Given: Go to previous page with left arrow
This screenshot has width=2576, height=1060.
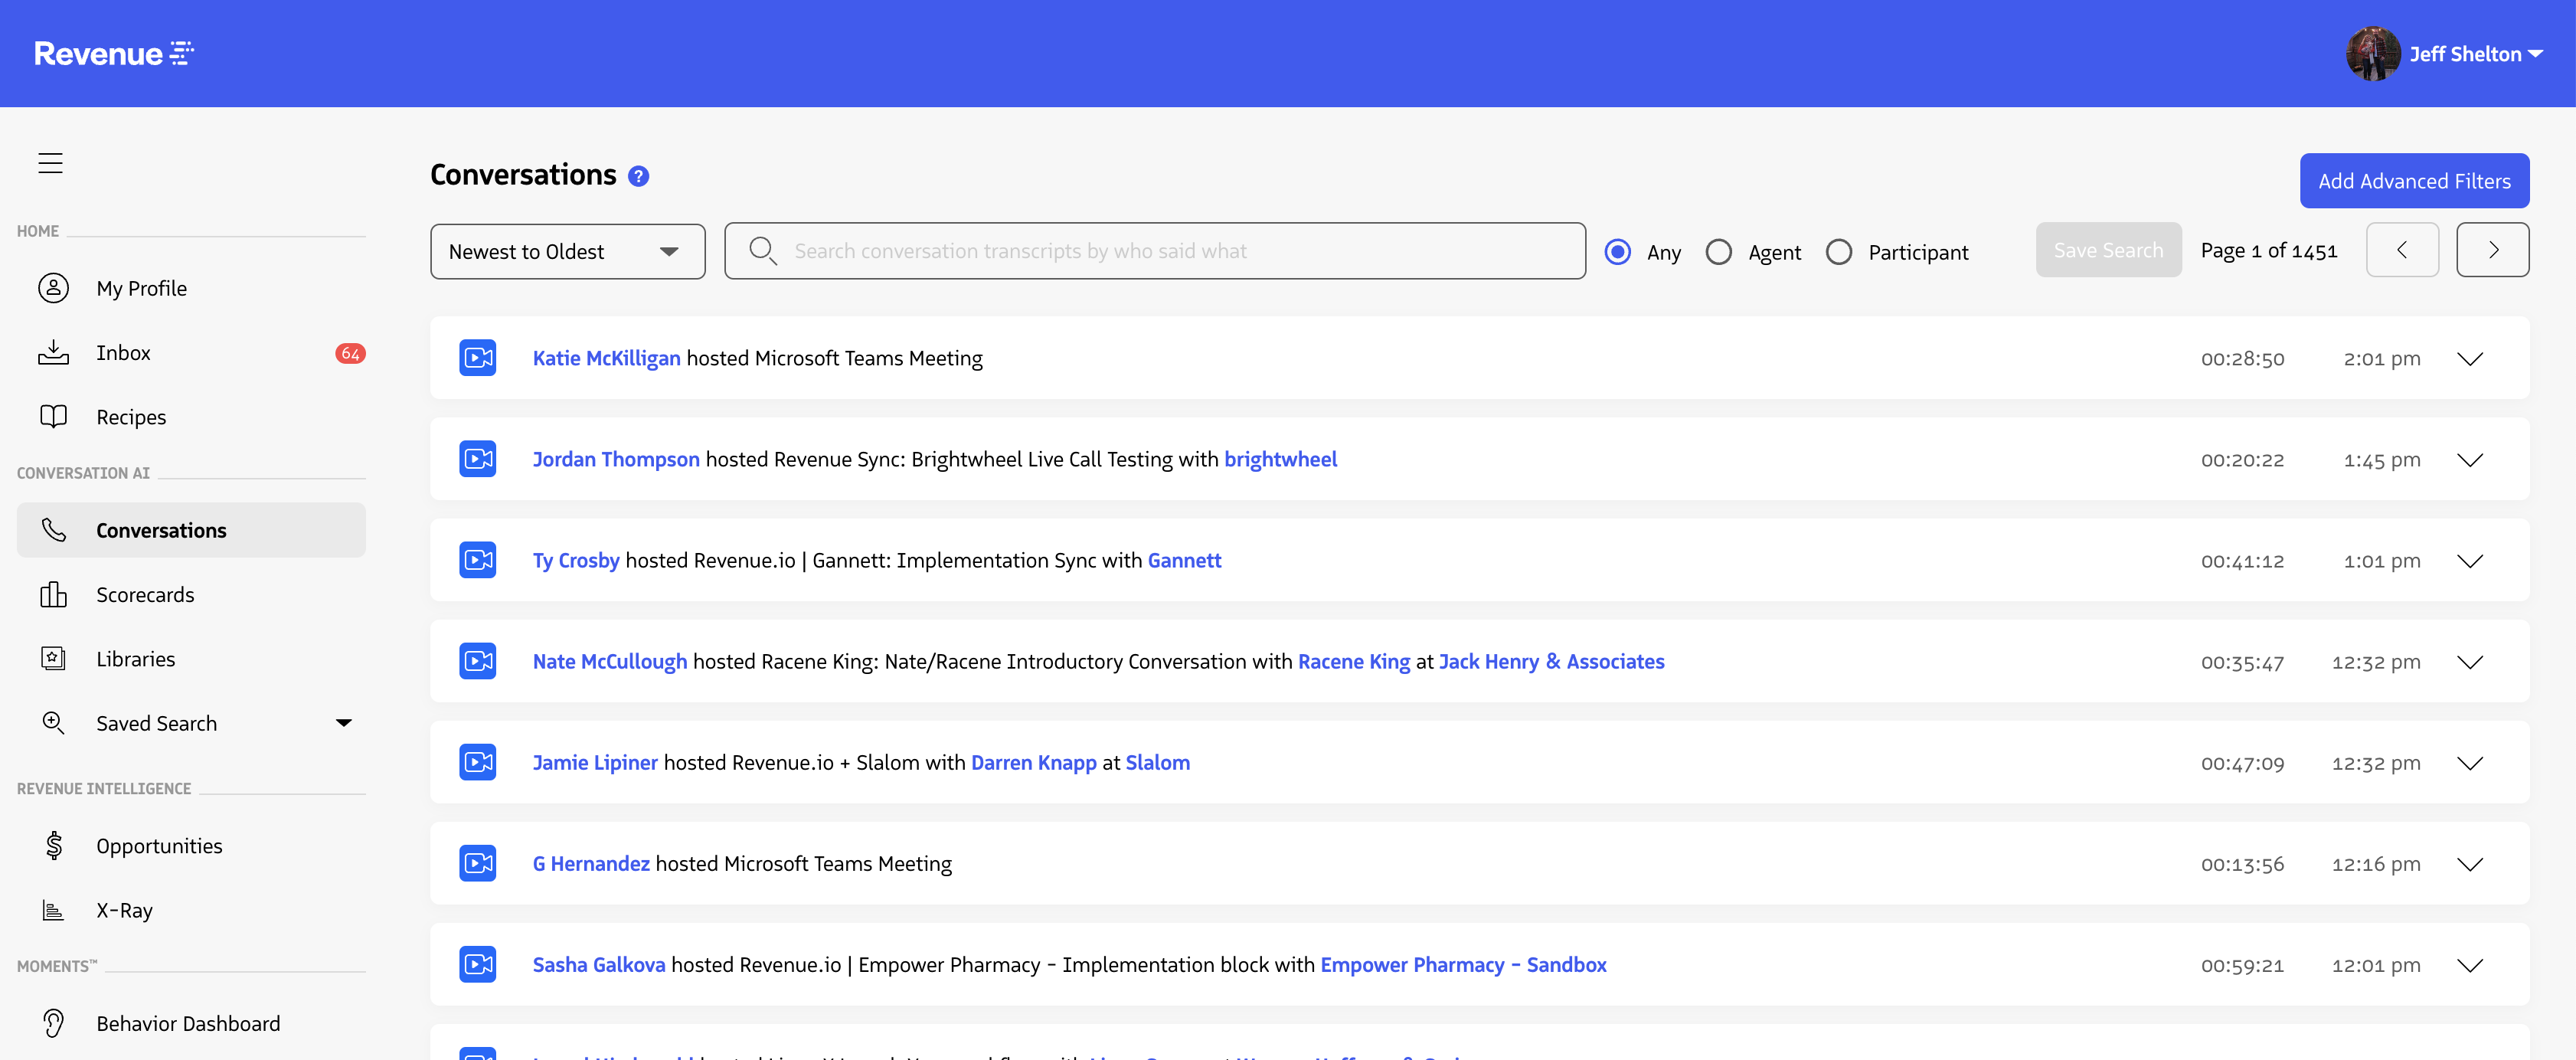Looking at the screenshot, I should pos(2402,250).
